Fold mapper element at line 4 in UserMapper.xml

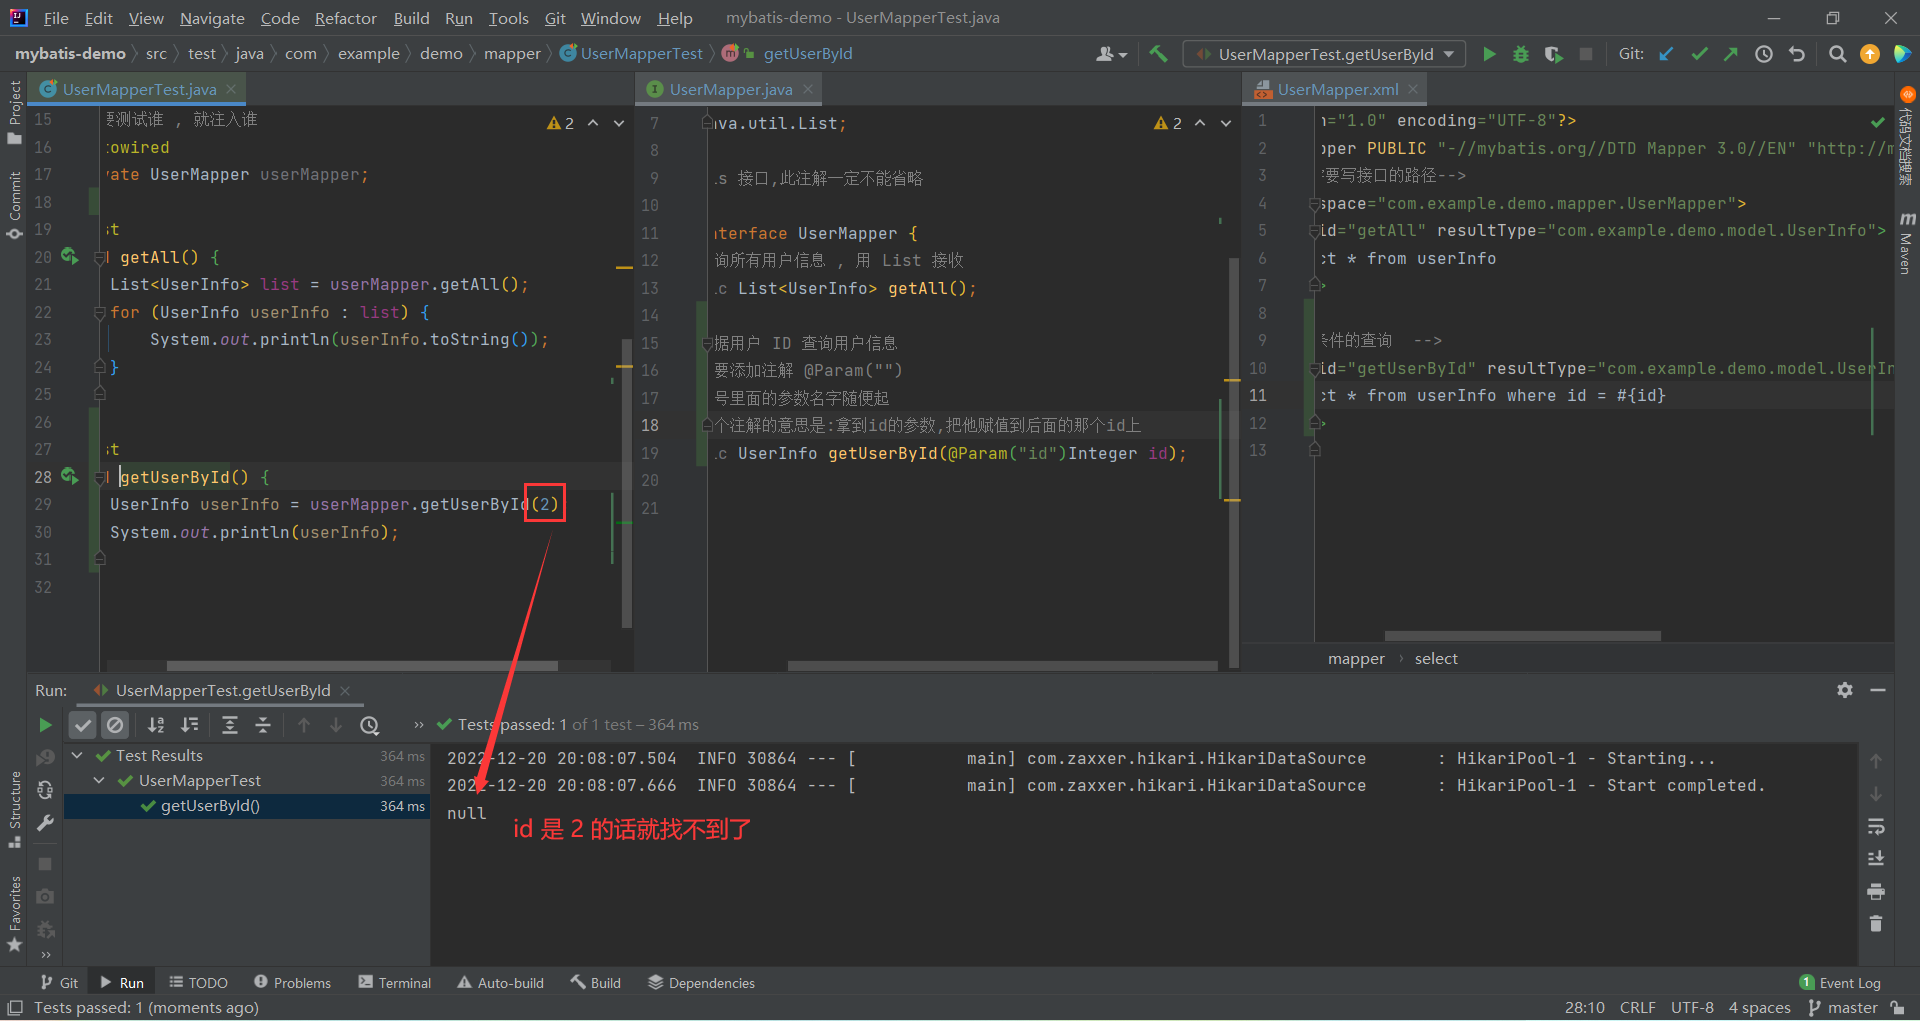(1315, 205)
